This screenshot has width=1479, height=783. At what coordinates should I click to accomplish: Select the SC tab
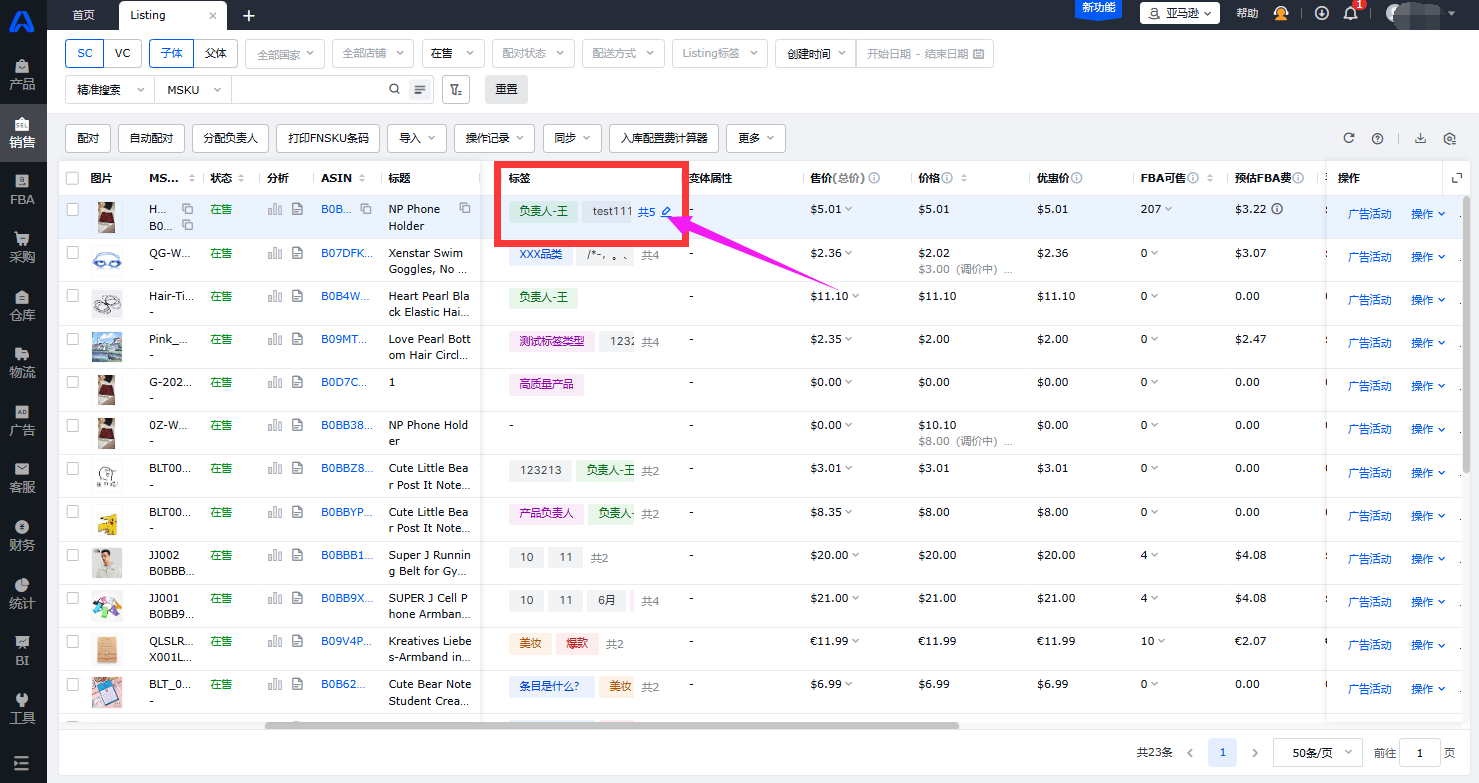[x=85, y=54]
